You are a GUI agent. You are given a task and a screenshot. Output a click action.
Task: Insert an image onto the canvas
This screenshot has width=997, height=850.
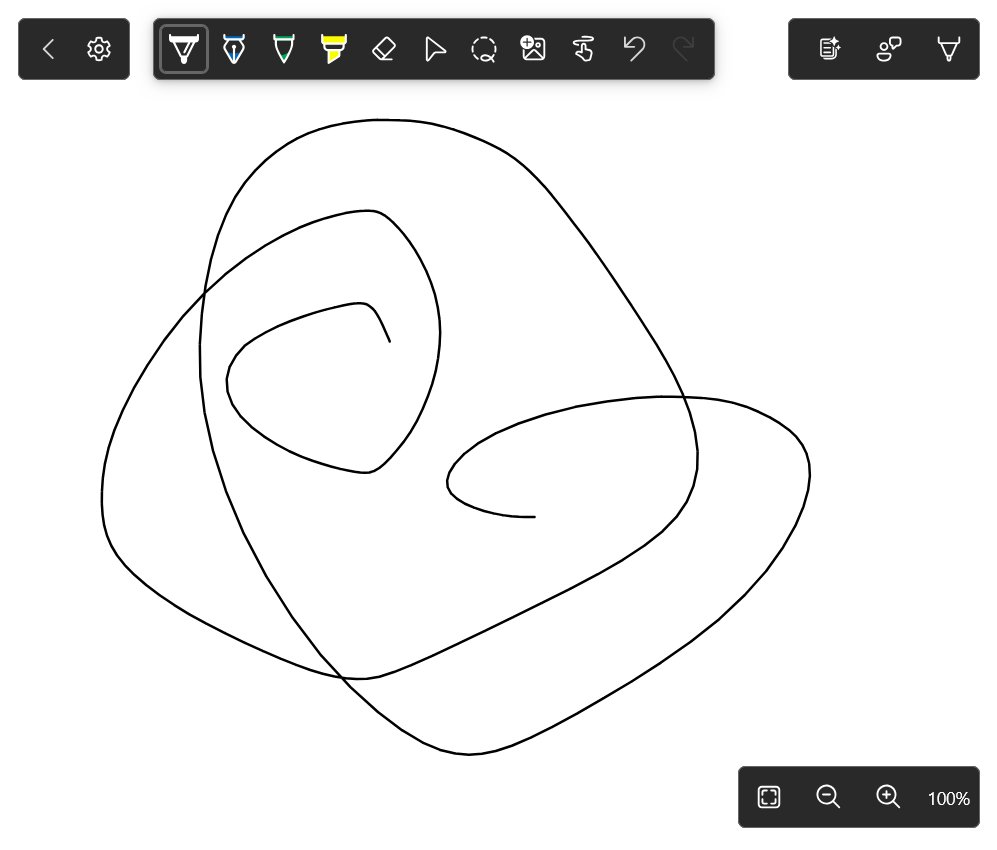[x=533, y=48]
